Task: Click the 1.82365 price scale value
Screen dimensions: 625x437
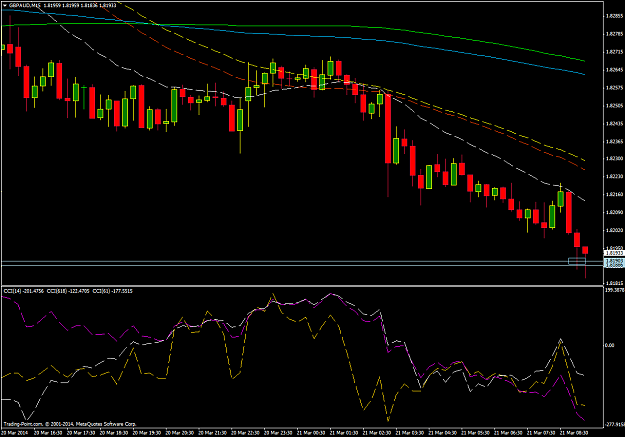Action: coord(614,142)
